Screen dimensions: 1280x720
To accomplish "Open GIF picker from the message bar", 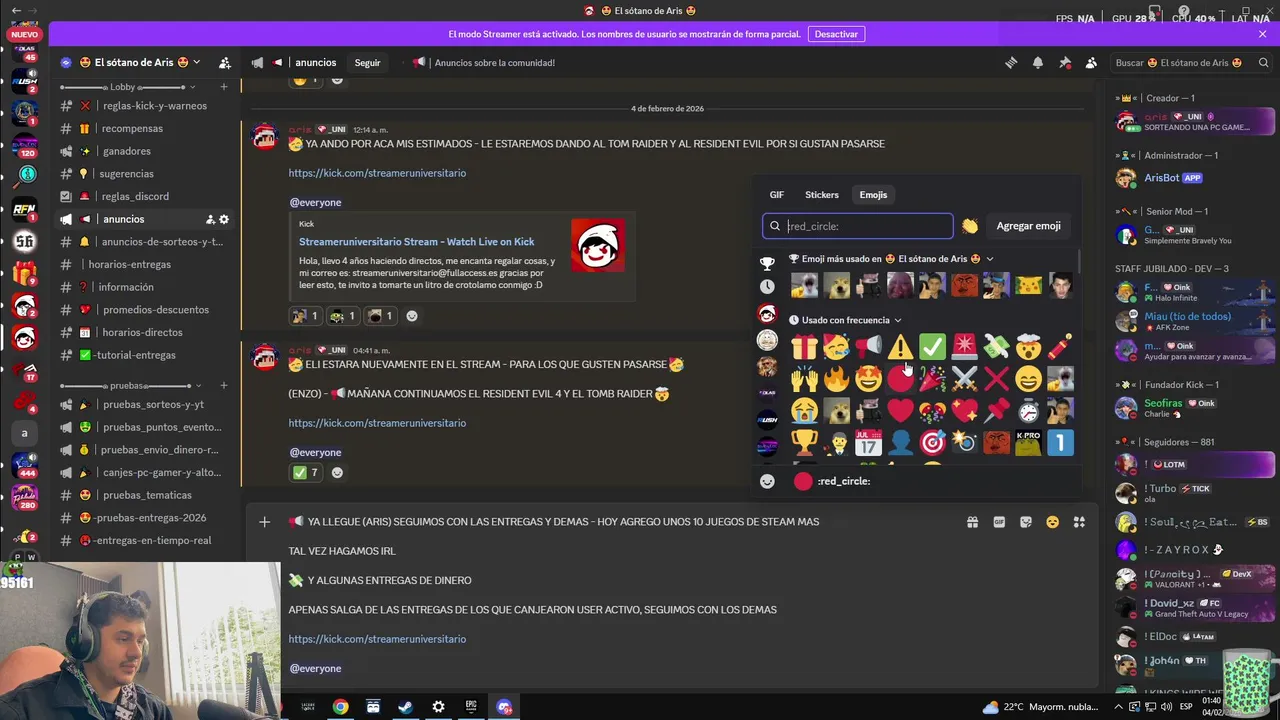I will (x=999, y=522).
